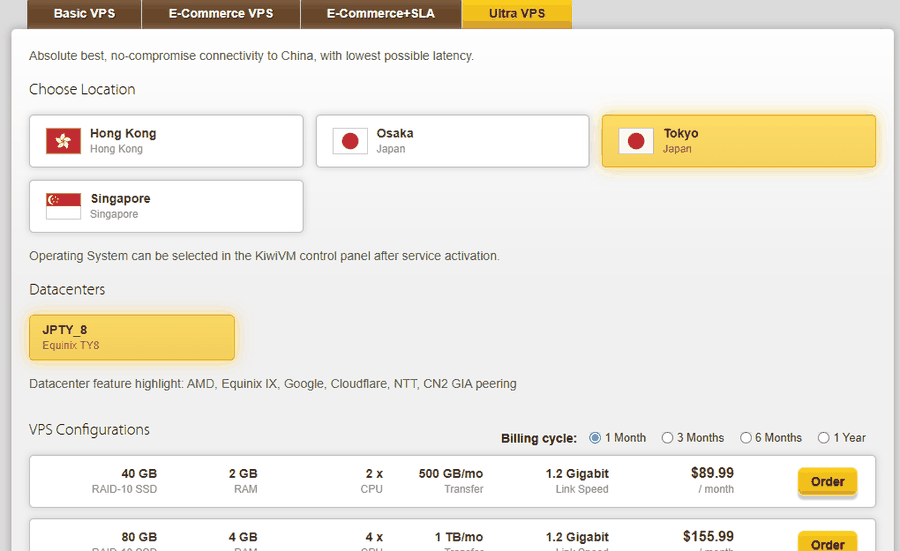Click the 40 GB storage value

pos(139,474)
